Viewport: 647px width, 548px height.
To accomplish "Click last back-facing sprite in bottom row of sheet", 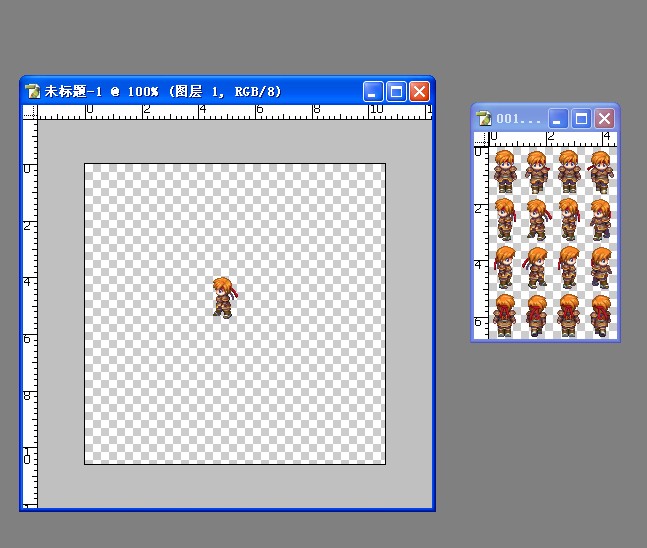I will coord(601,316).
